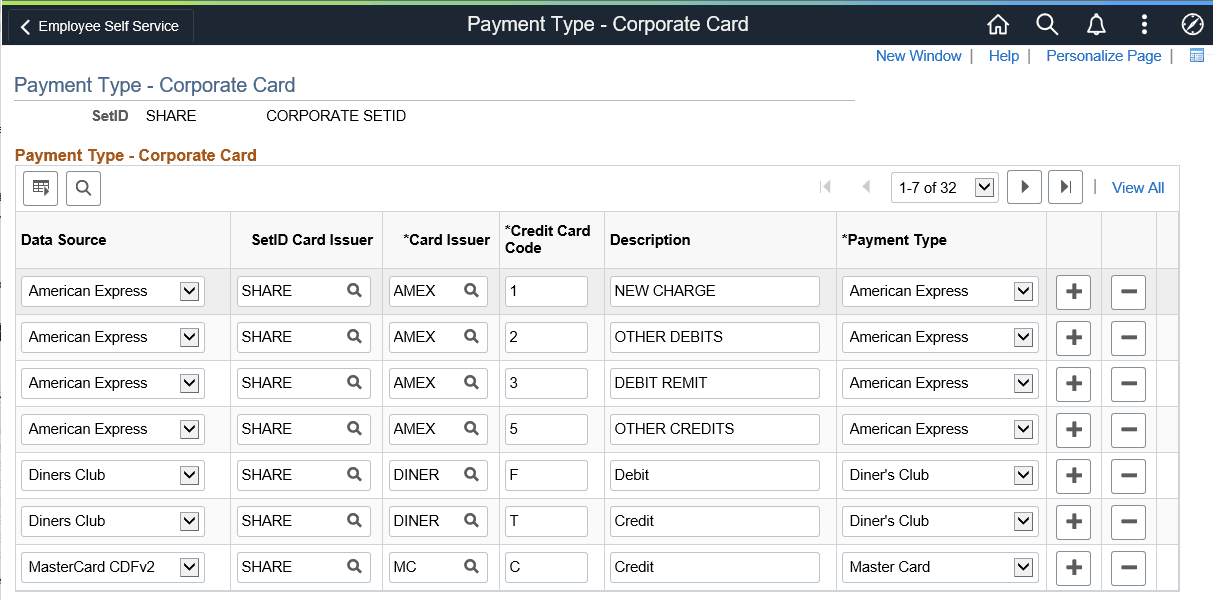Open the NavBar icon below the header
Image resolution: width=1213 pixels, height=600 pixels.
click(1196, 55)
